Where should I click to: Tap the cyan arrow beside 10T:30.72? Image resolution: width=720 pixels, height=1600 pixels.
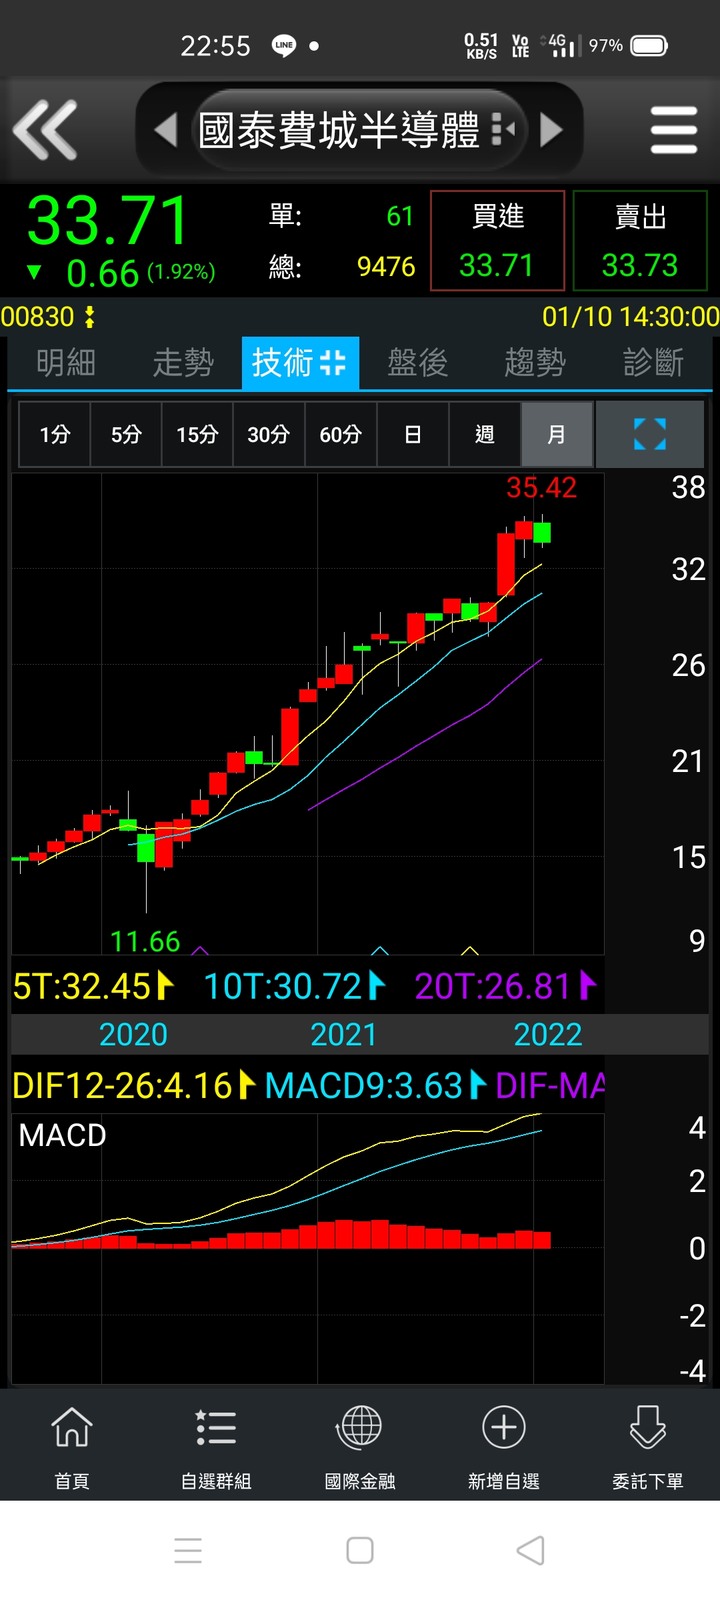click(x=377, y=986)
